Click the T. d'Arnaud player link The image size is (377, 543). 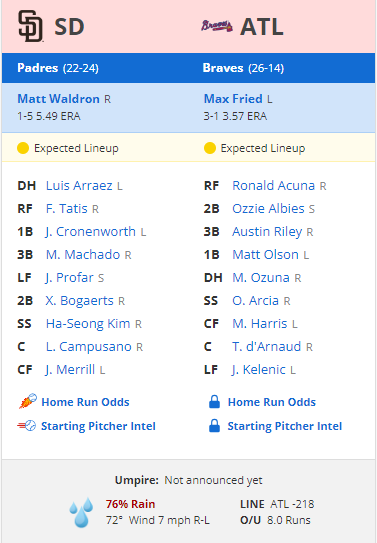(x=267, y=347)
